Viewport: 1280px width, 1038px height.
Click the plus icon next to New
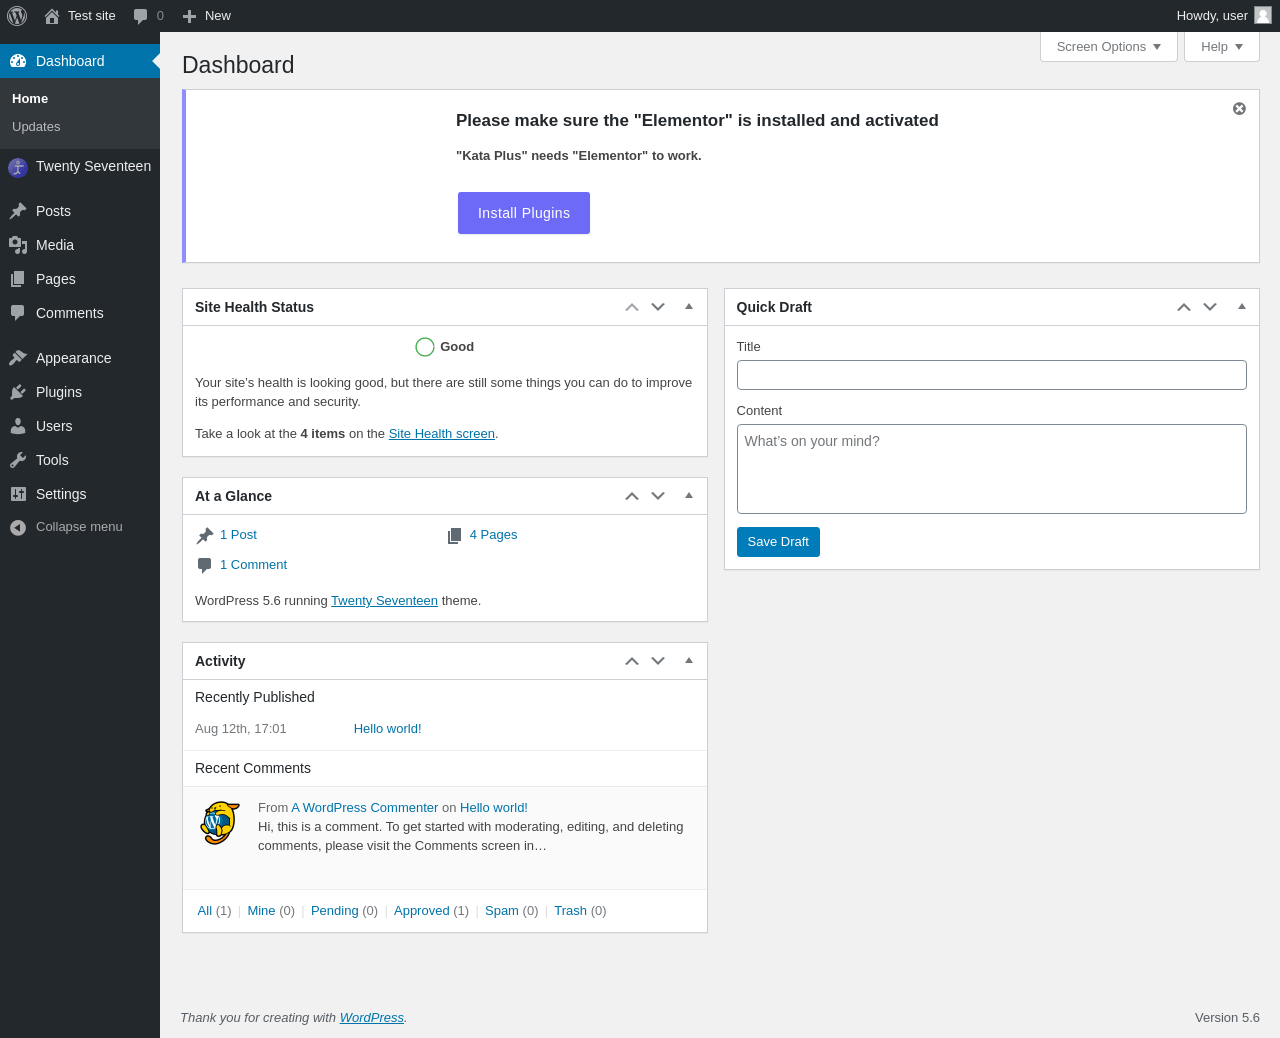189,16
